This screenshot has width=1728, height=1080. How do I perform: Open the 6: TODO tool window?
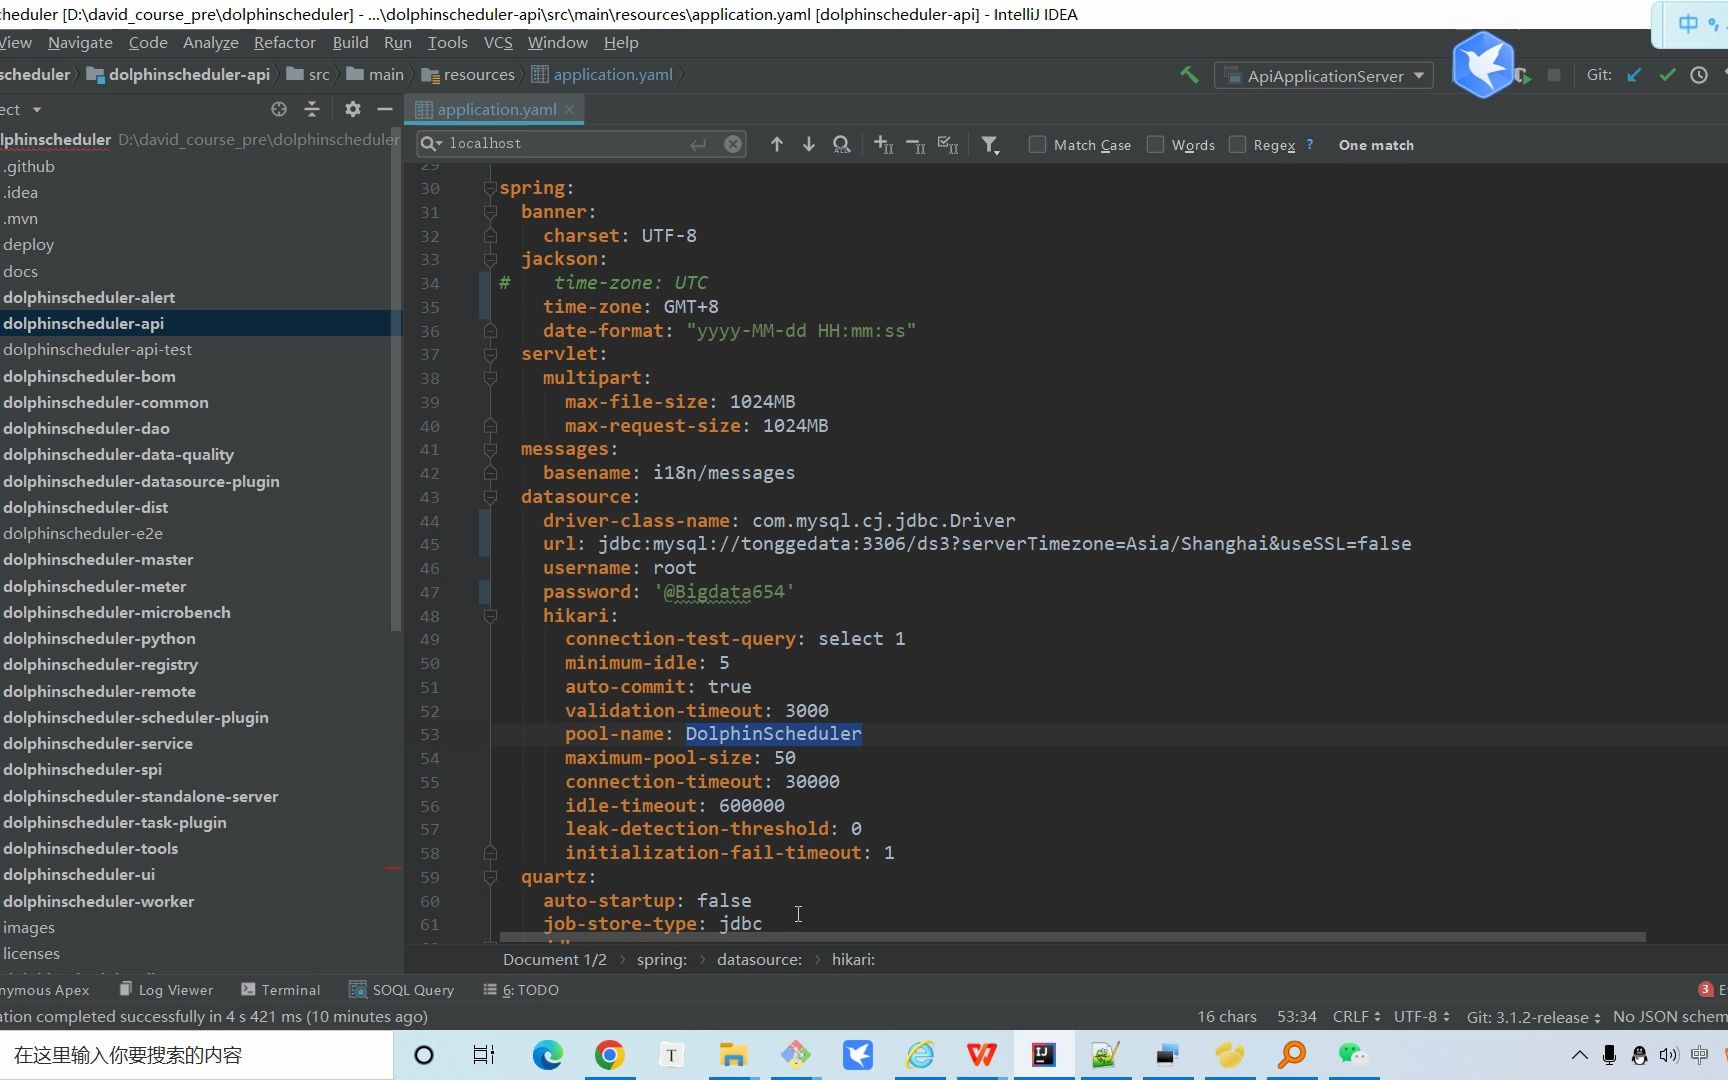click(x=521, y=989)
